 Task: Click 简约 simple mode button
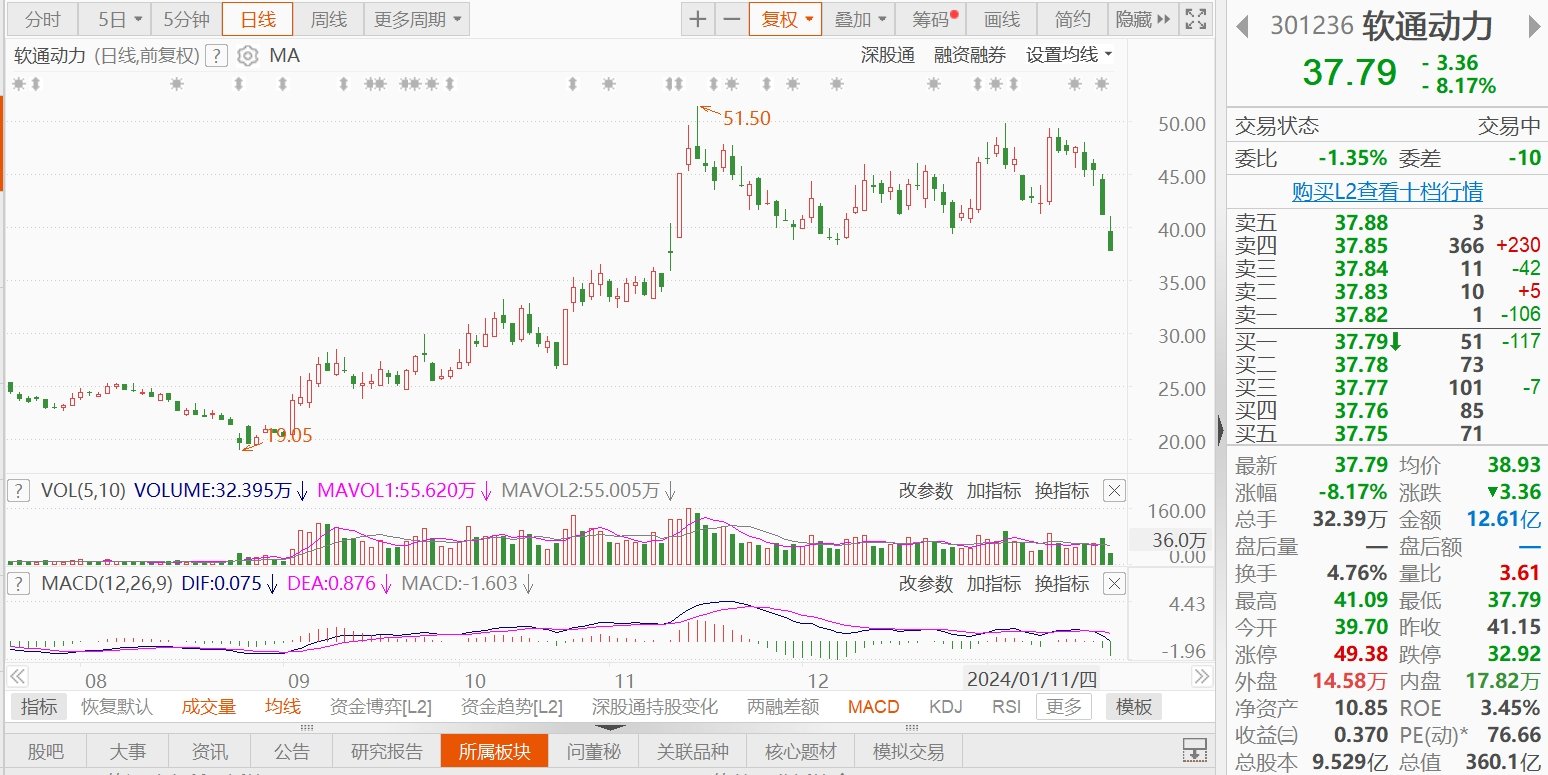pyautogui.click(x=1072, y=19)
